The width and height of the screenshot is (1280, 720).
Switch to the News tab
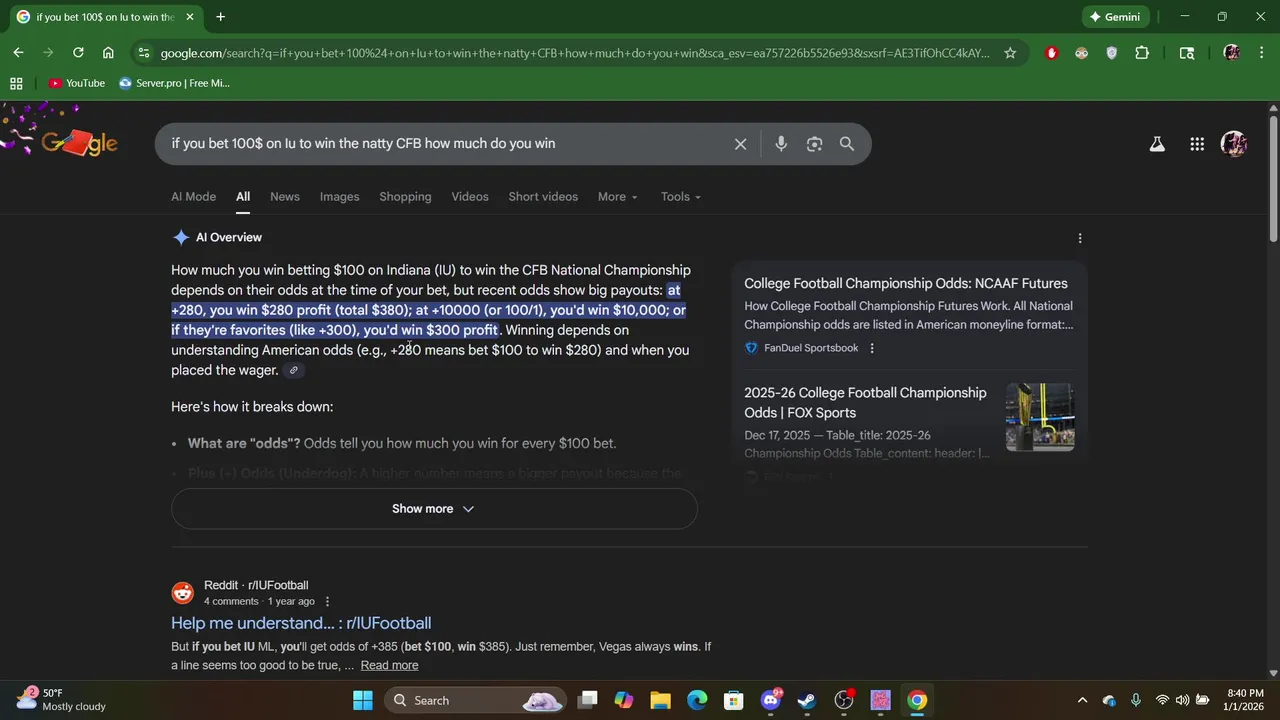click(x=285, y=197)
